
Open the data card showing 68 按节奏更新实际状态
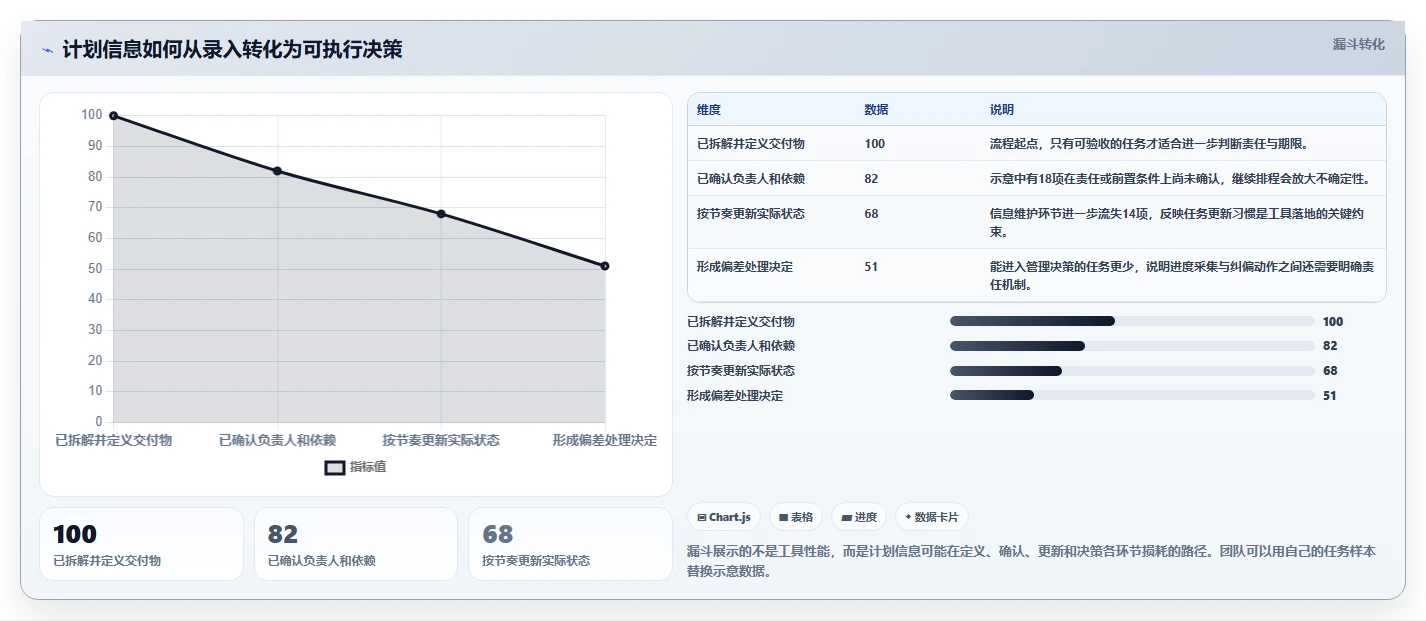[x=570, y=544]
